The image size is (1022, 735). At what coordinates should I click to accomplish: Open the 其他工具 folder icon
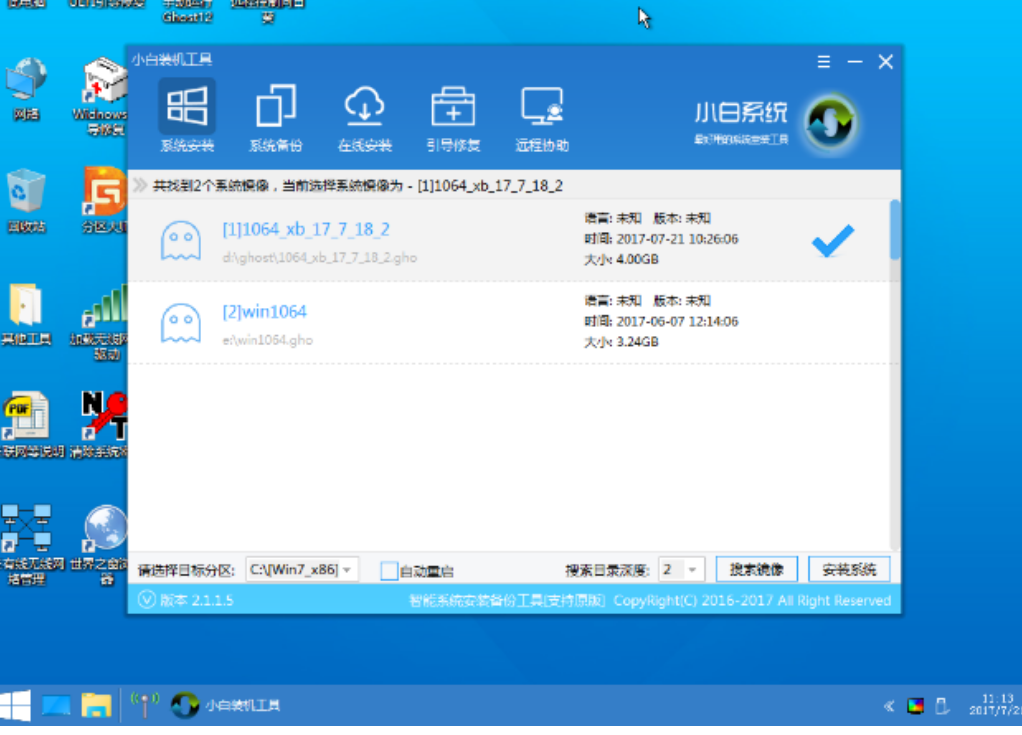[26, 314]
